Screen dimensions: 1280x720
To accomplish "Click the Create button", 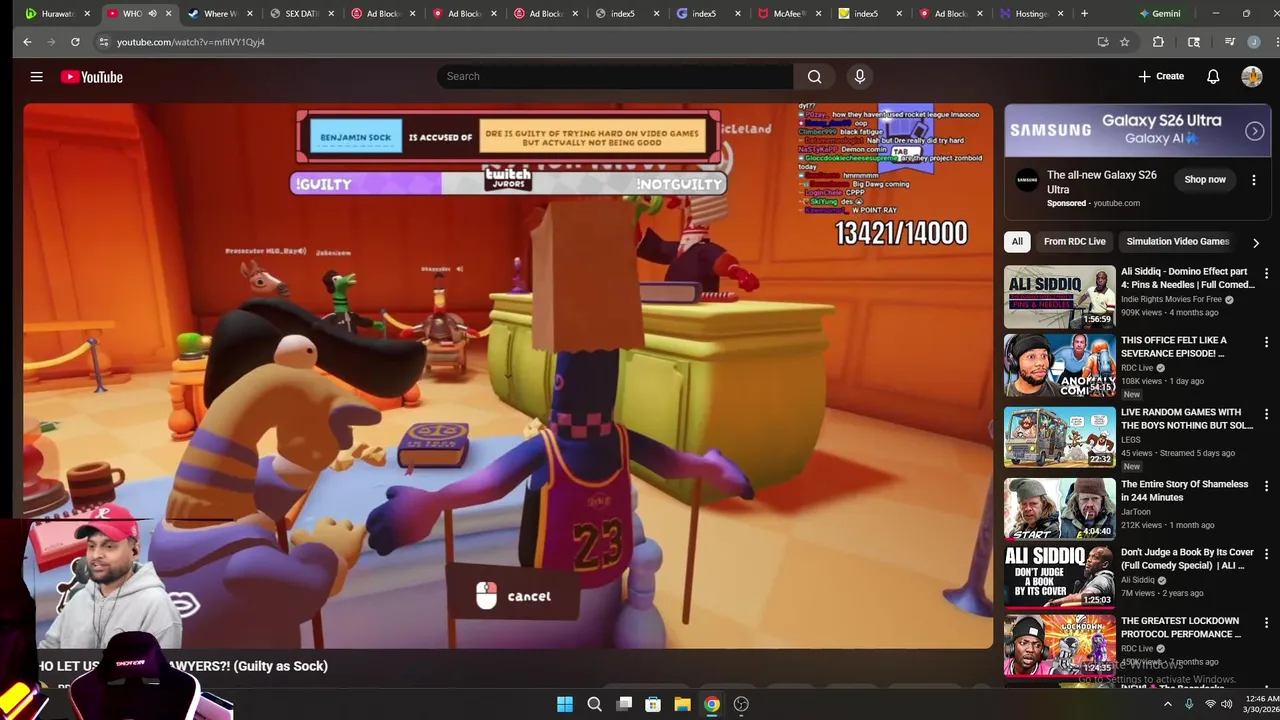I will [1161, 77].
